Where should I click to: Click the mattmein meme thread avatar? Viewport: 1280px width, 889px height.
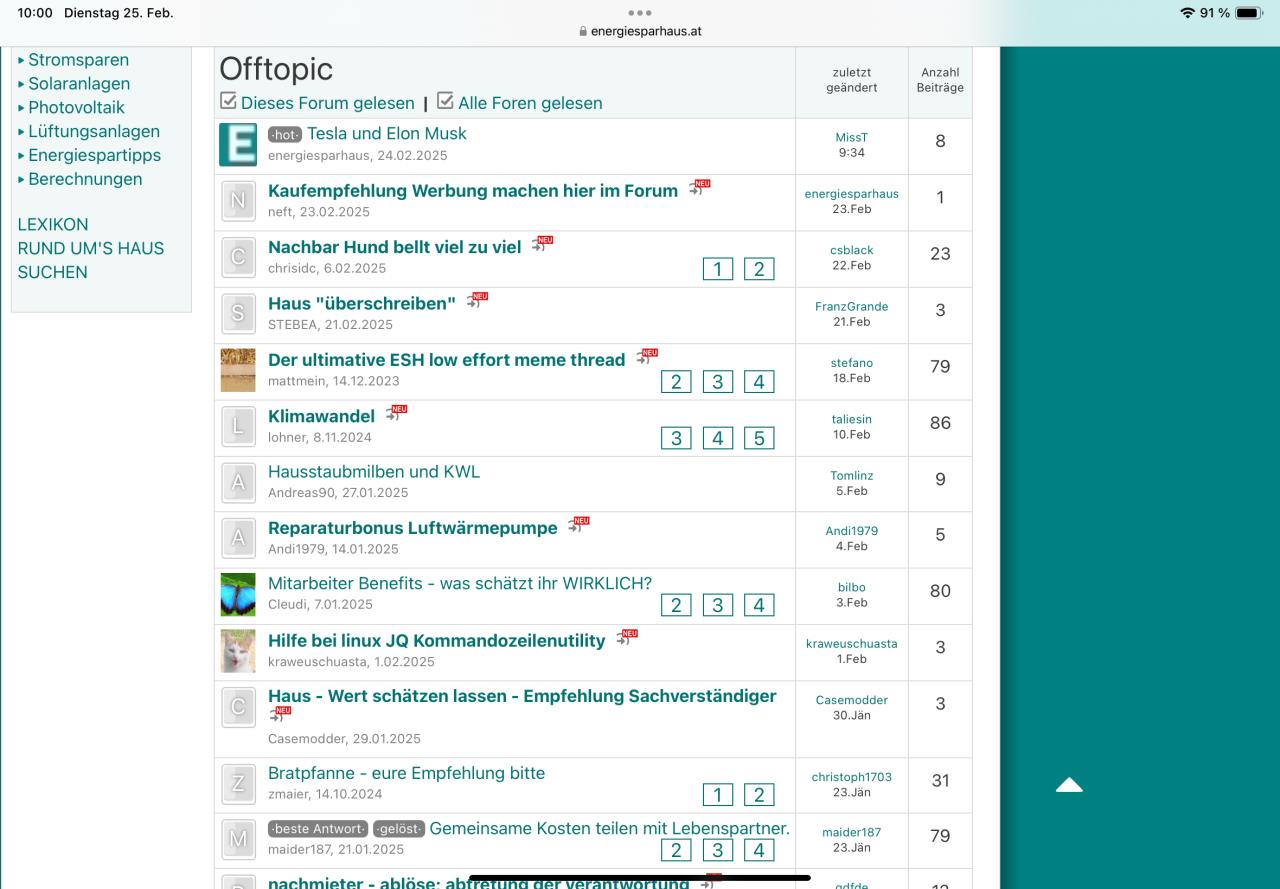pos(238,370)
